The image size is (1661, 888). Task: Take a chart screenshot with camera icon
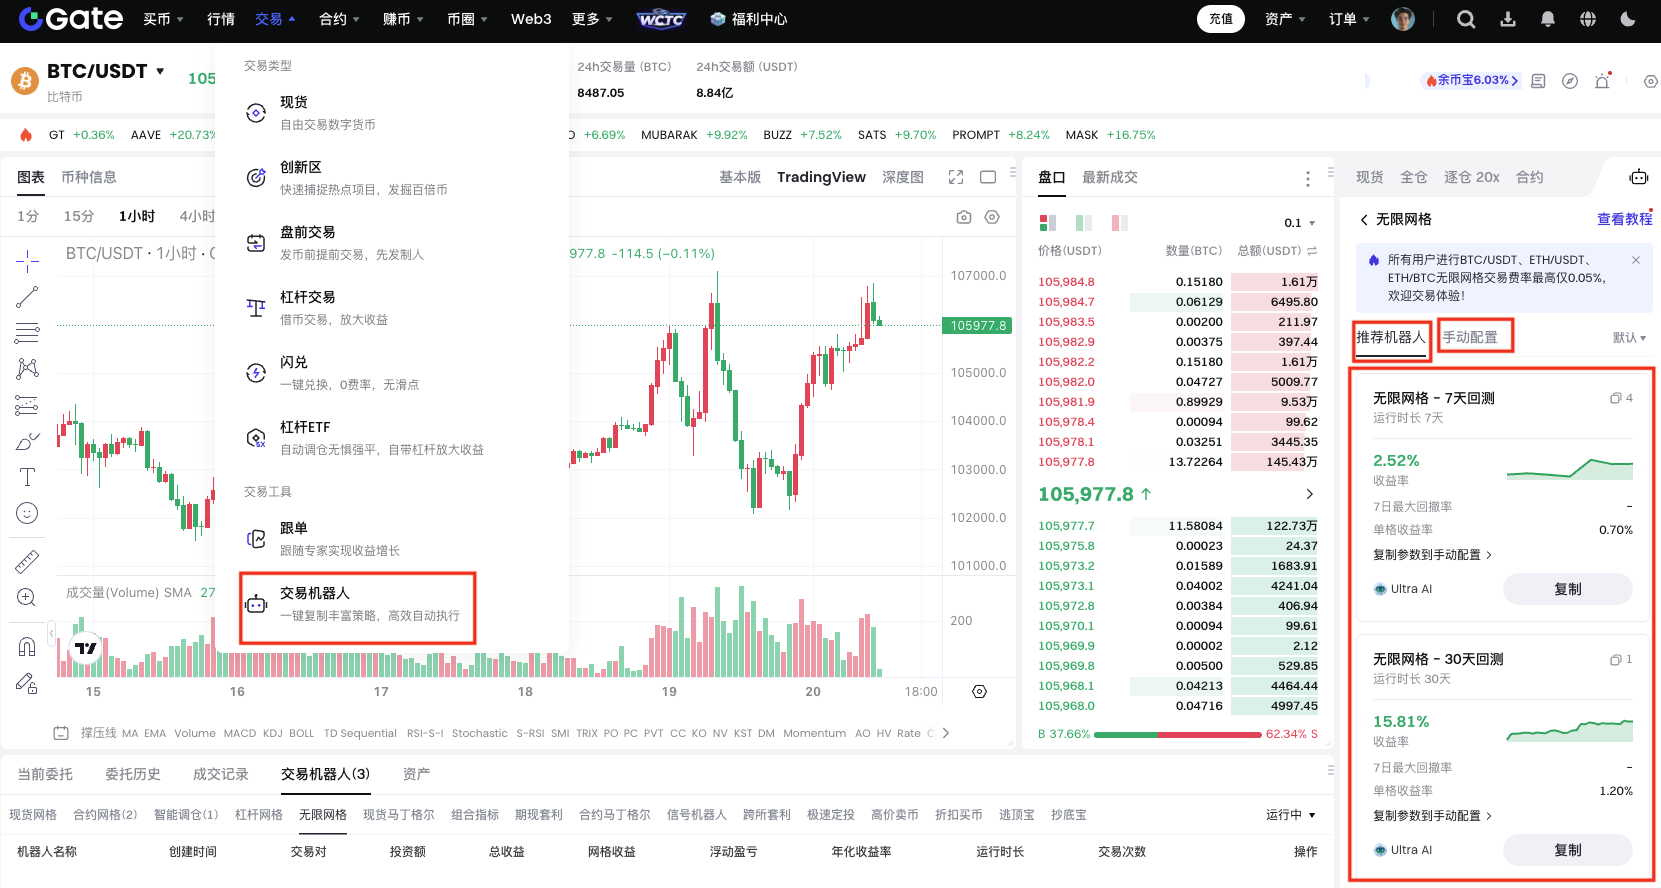click(x=964, y=217)
